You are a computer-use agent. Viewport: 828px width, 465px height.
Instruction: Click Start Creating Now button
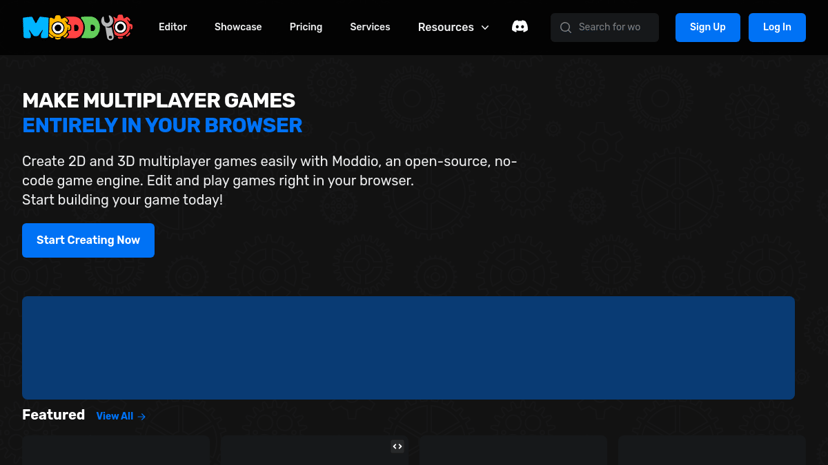[x=88, y=240]
